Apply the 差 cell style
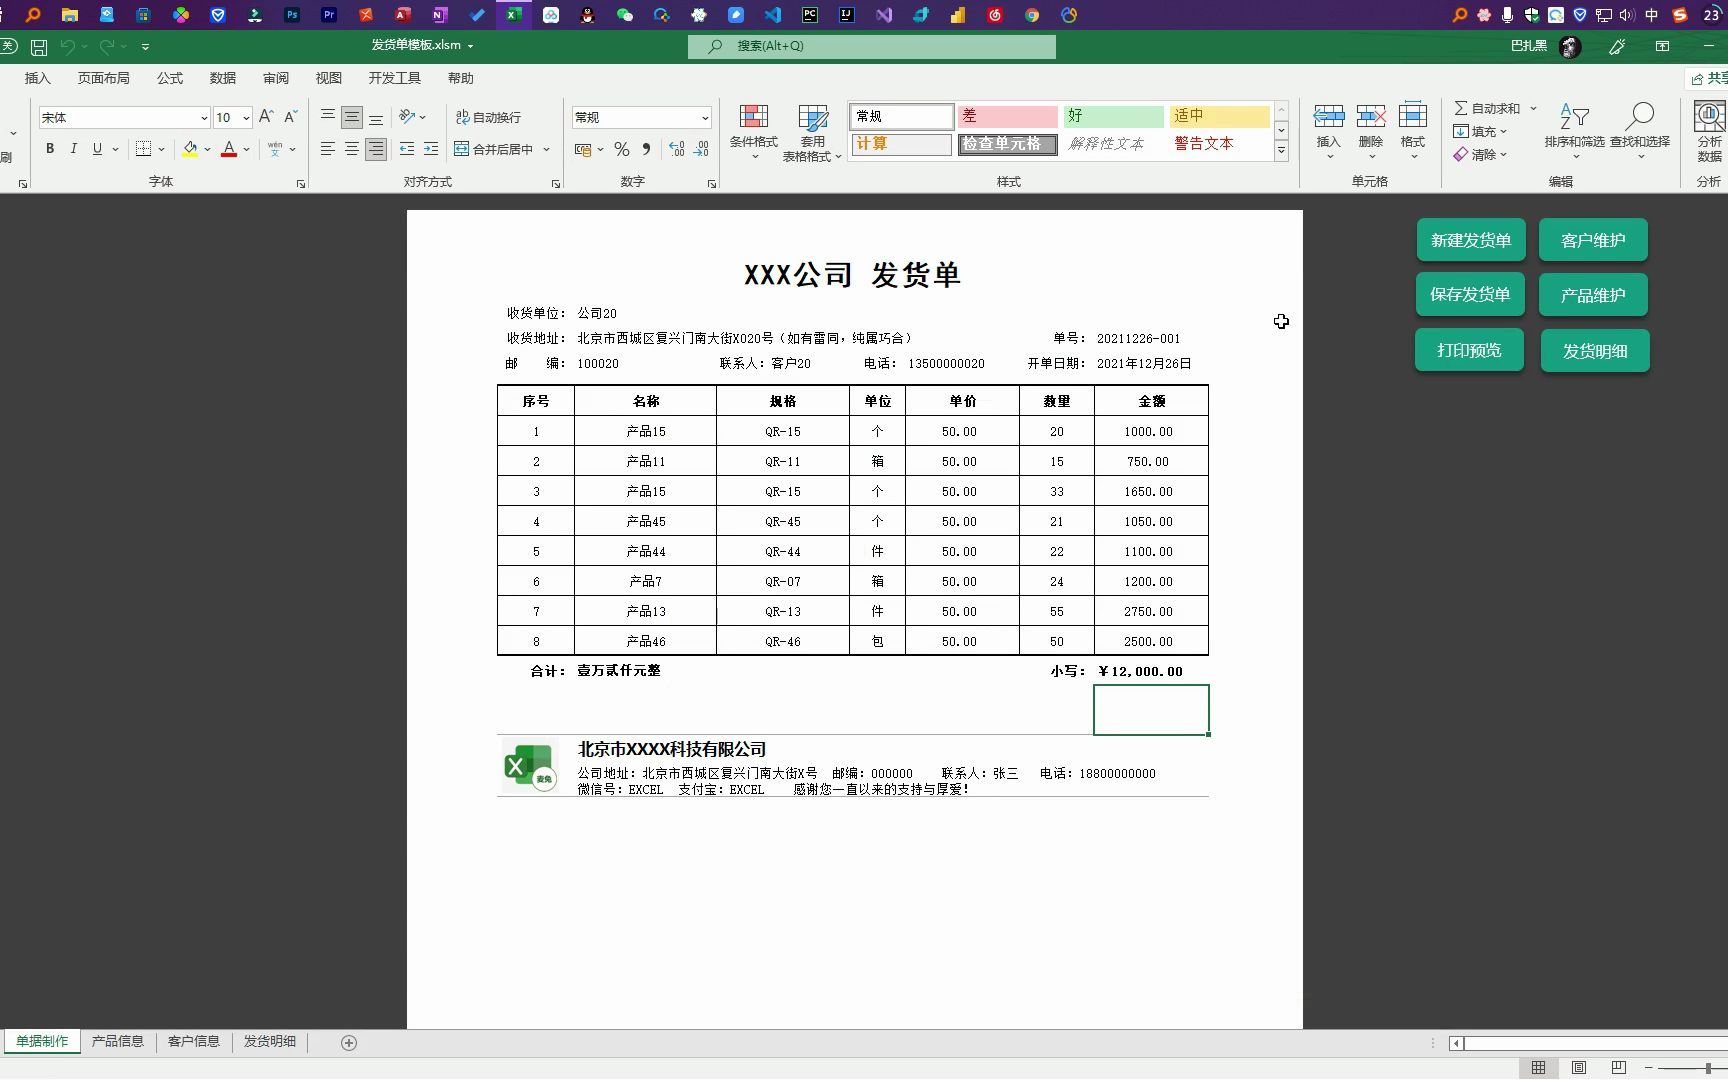The height and width of the screenshot is (1080, 1728). (x=1007, y=116)
